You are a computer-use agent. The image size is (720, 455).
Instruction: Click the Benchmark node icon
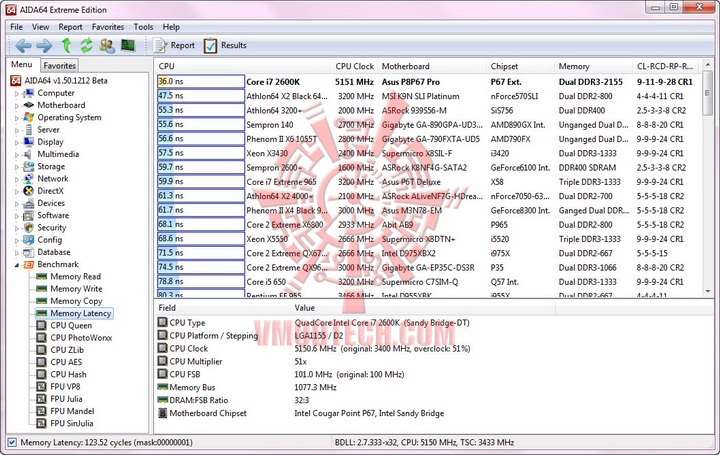[x=29, y=264]
